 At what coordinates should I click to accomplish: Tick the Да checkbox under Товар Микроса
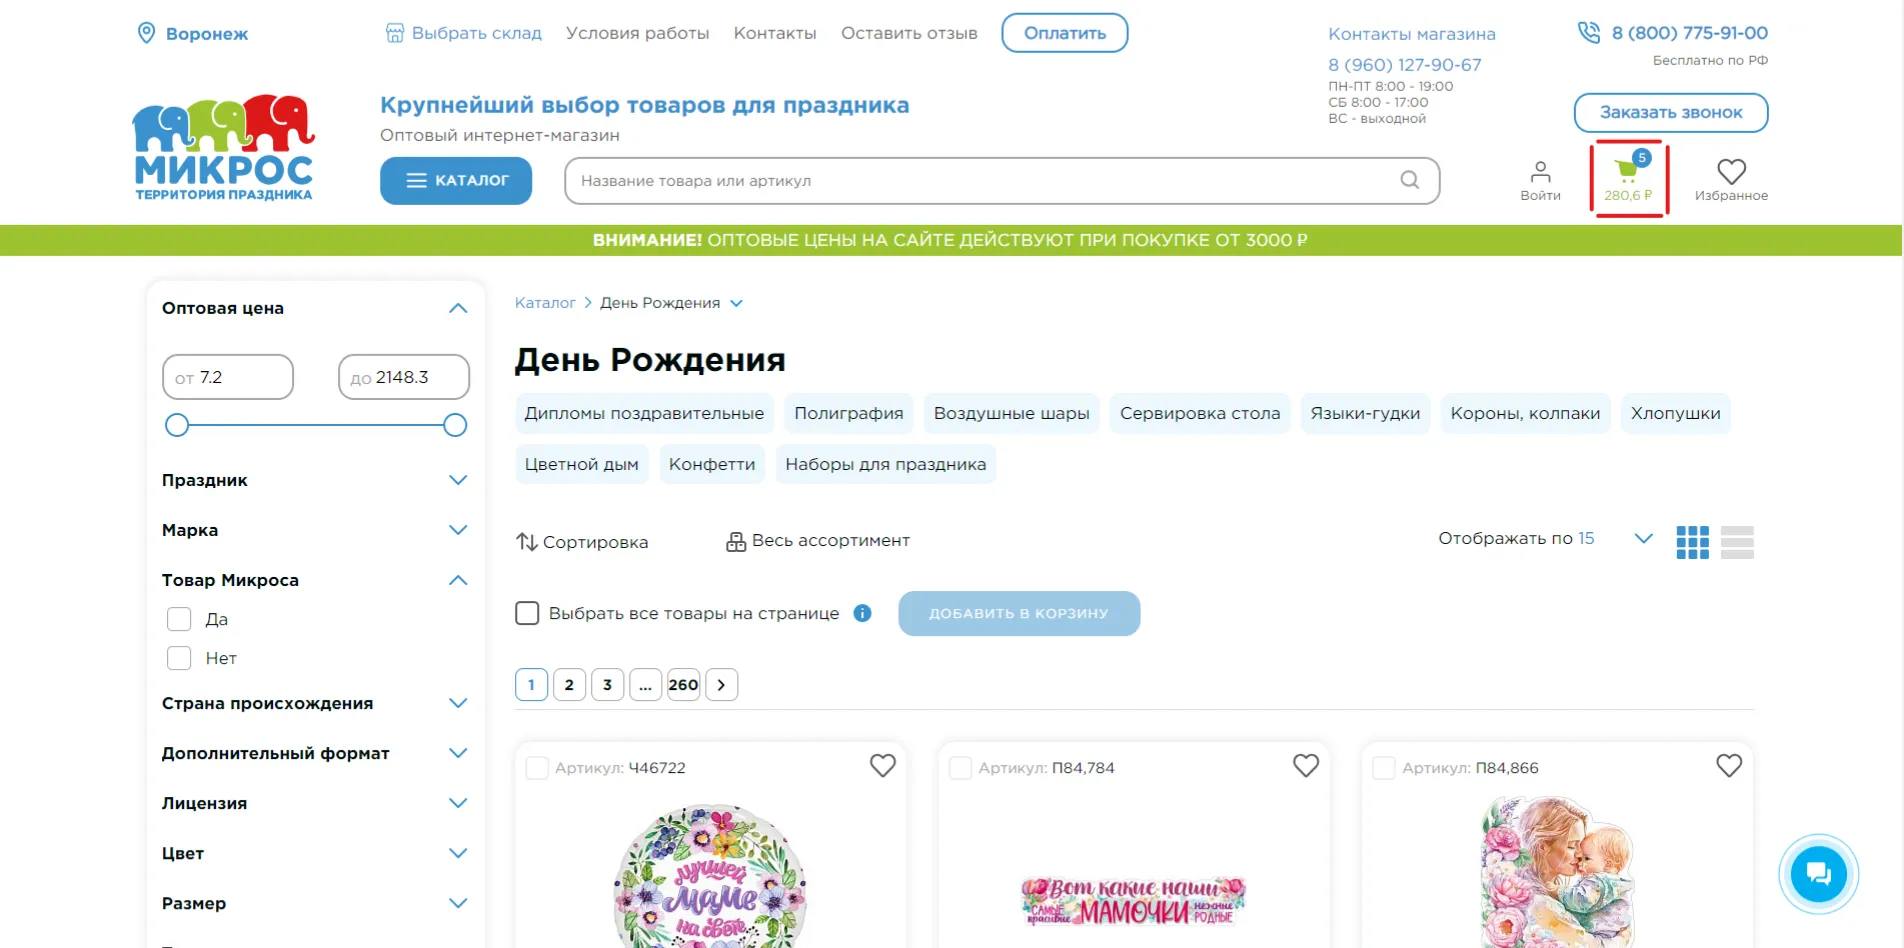pos(179,619)
